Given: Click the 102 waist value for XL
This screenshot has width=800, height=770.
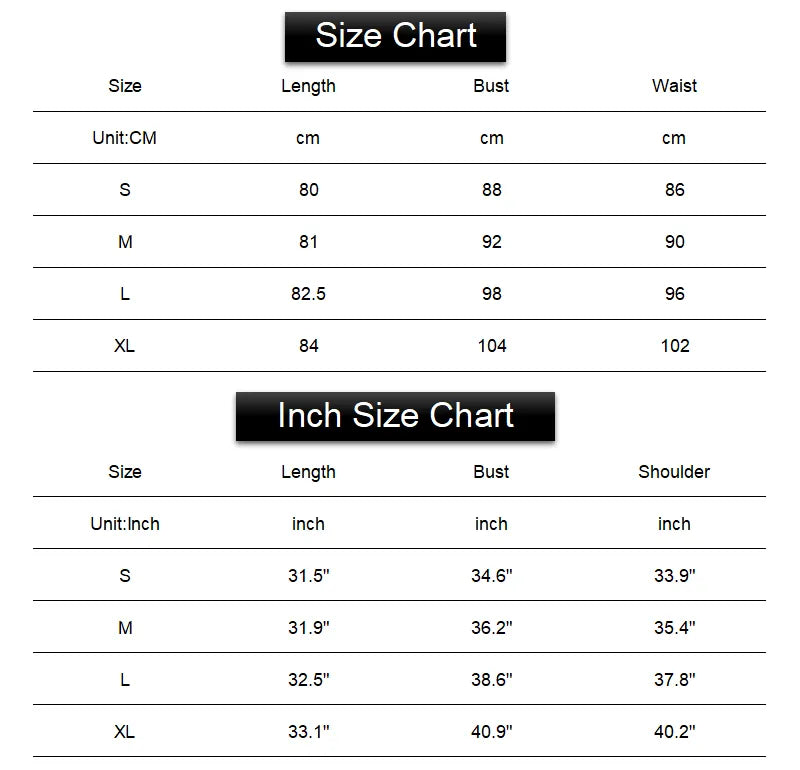Looking at the screenshot, I should pyautogui.click(x=675, y=346).
